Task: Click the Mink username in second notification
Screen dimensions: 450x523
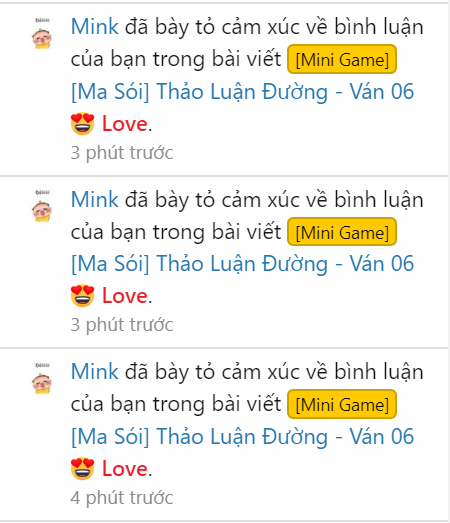Action: click(95, 199)
